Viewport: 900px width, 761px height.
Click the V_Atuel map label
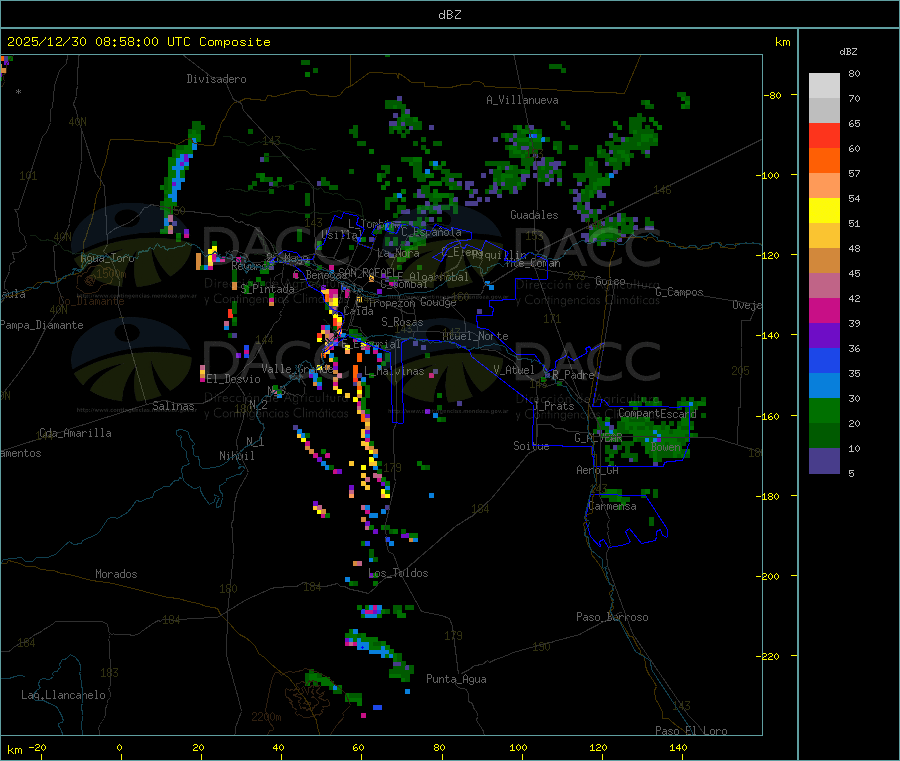[x=514, y=370]
